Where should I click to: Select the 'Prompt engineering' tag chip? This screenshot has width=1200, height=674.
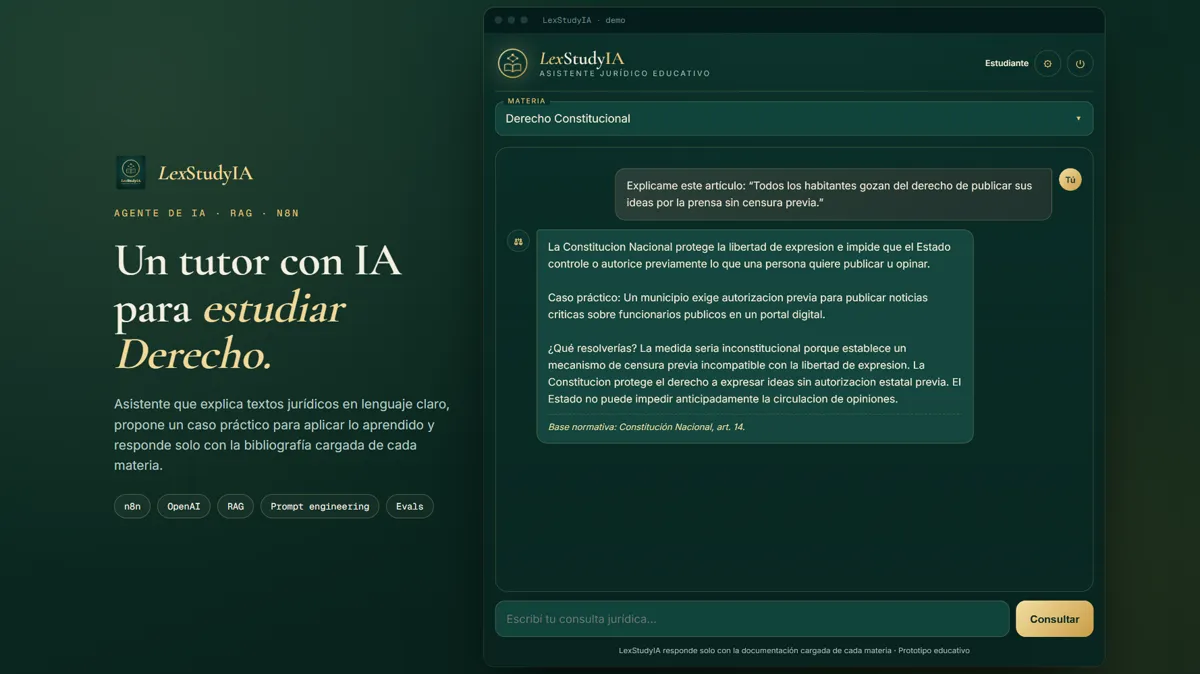coord(320,506)
